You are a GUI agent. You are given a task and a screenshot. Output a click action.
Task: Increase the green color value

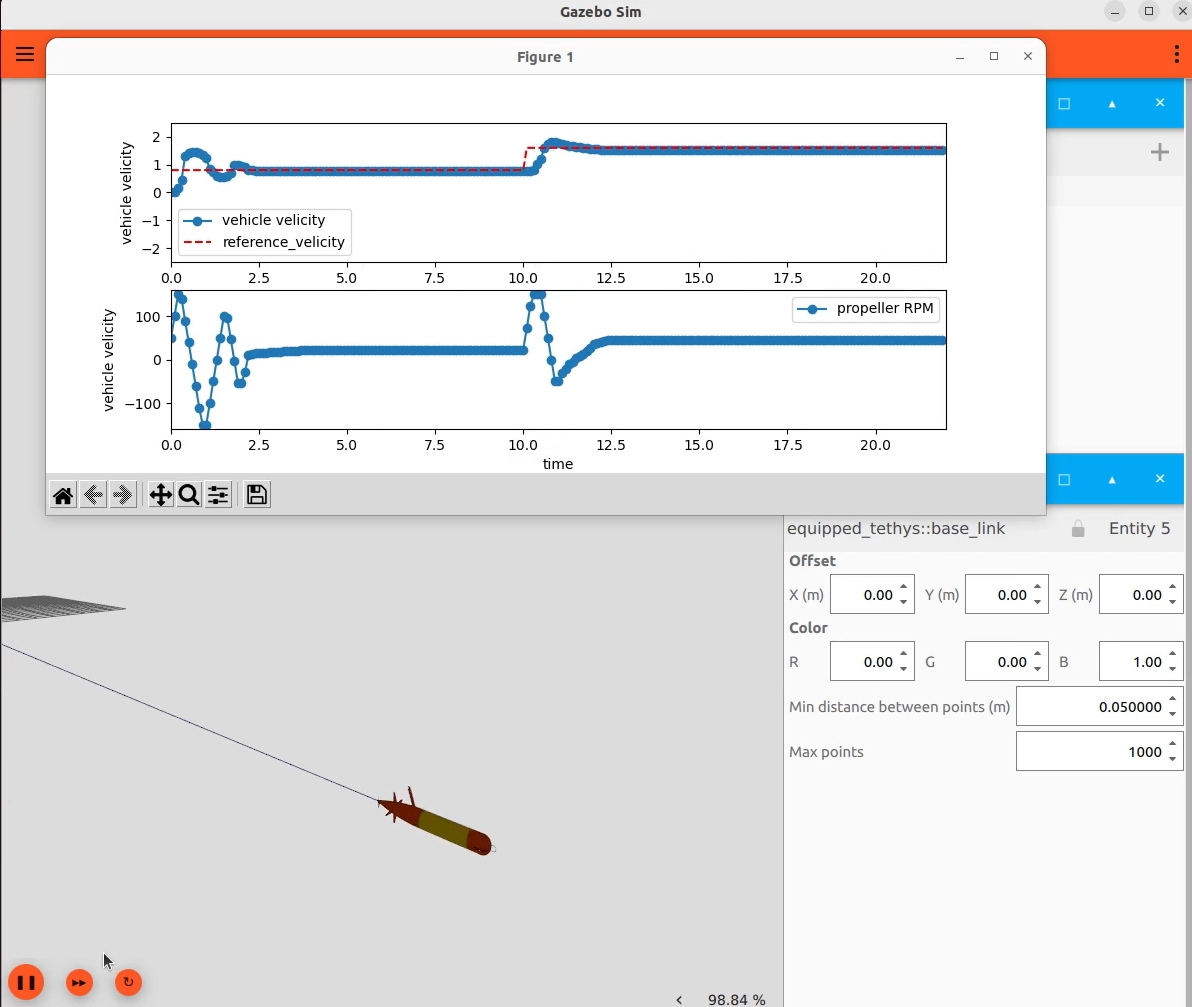pos(1038,654)
